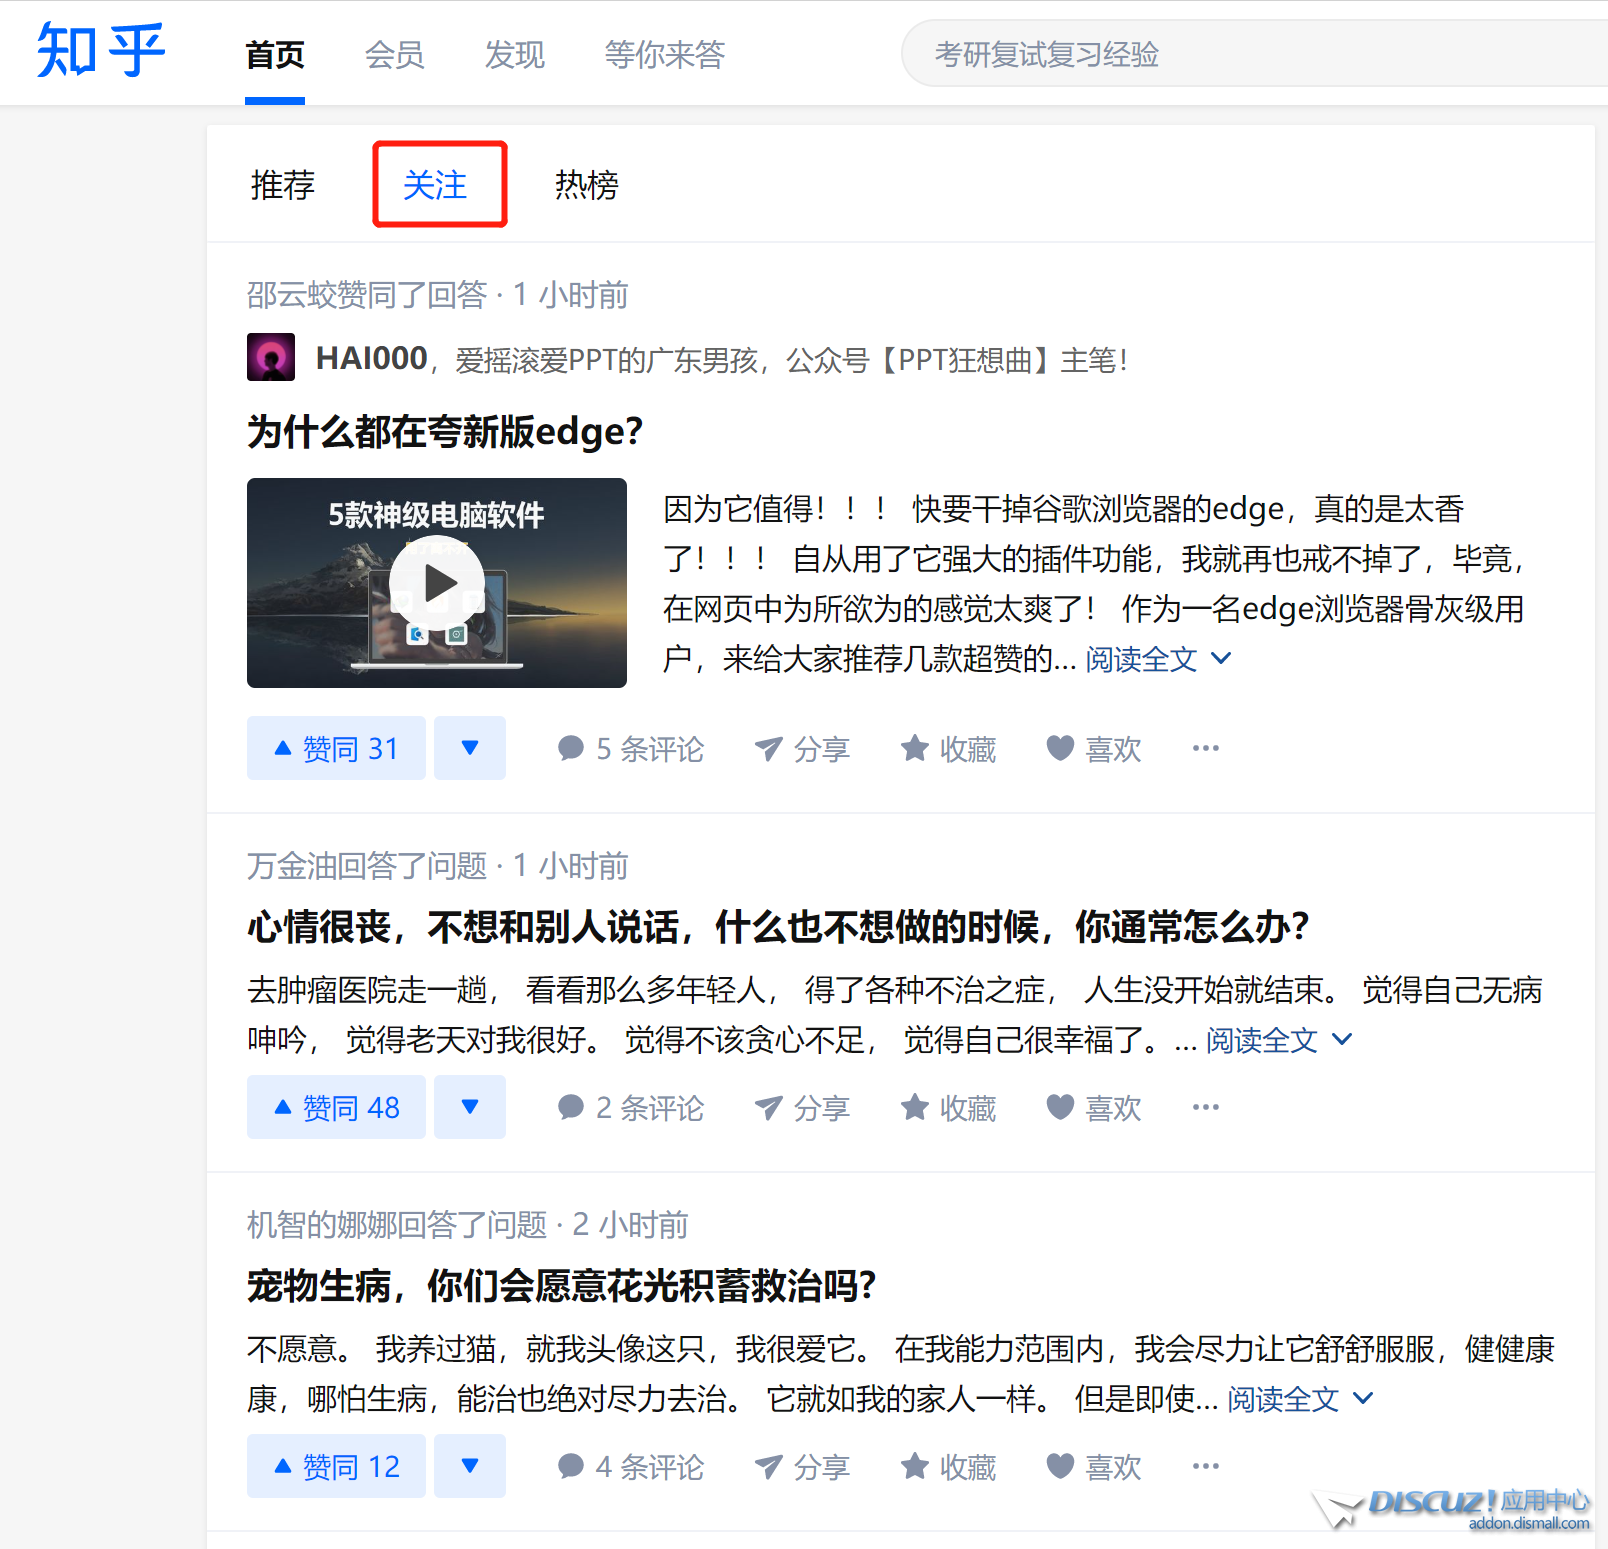
Task: Open the 发现 navigation item
Action: (514, 55)
